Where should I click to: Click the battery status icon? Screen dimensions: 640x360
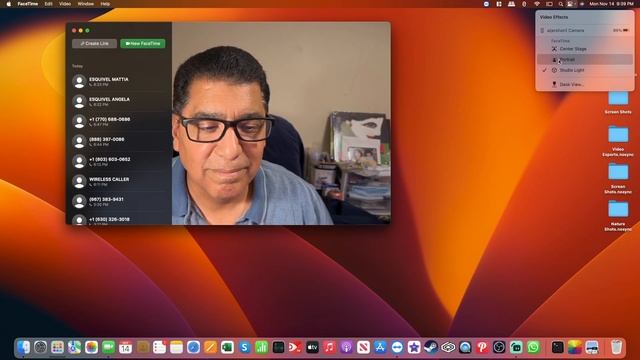[549, 4]
